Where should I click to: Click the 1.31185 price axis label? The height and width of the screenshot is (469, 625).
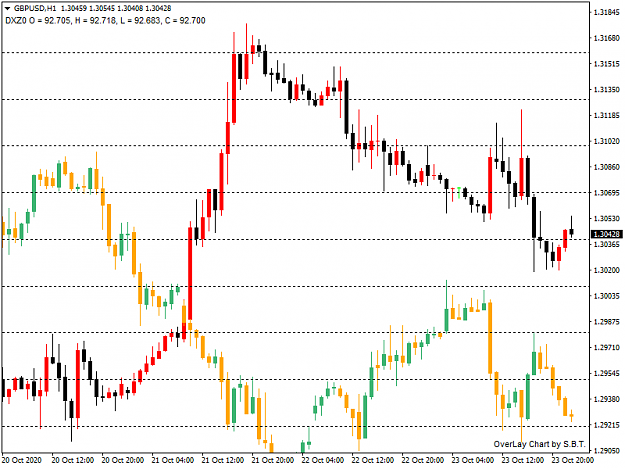[x=607, y=116]
